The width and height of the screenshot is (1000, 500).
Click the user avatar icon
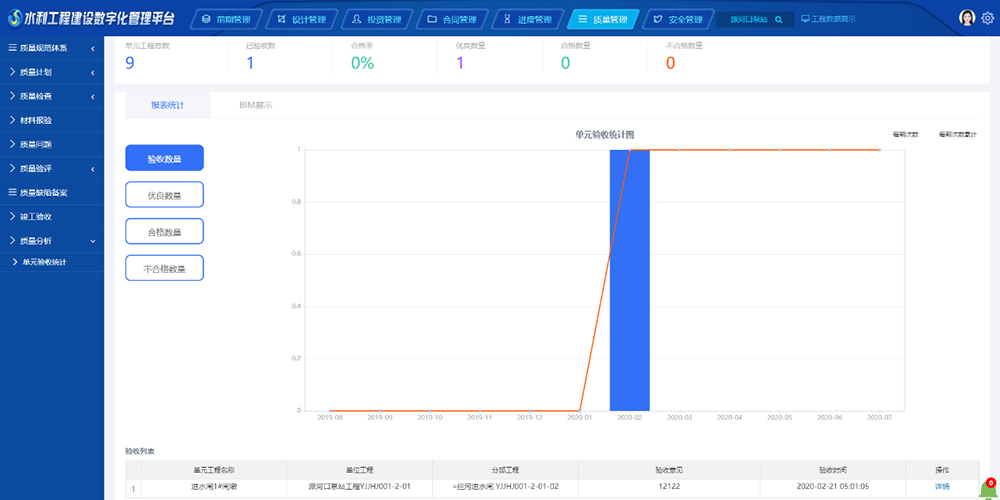(966, 18)
